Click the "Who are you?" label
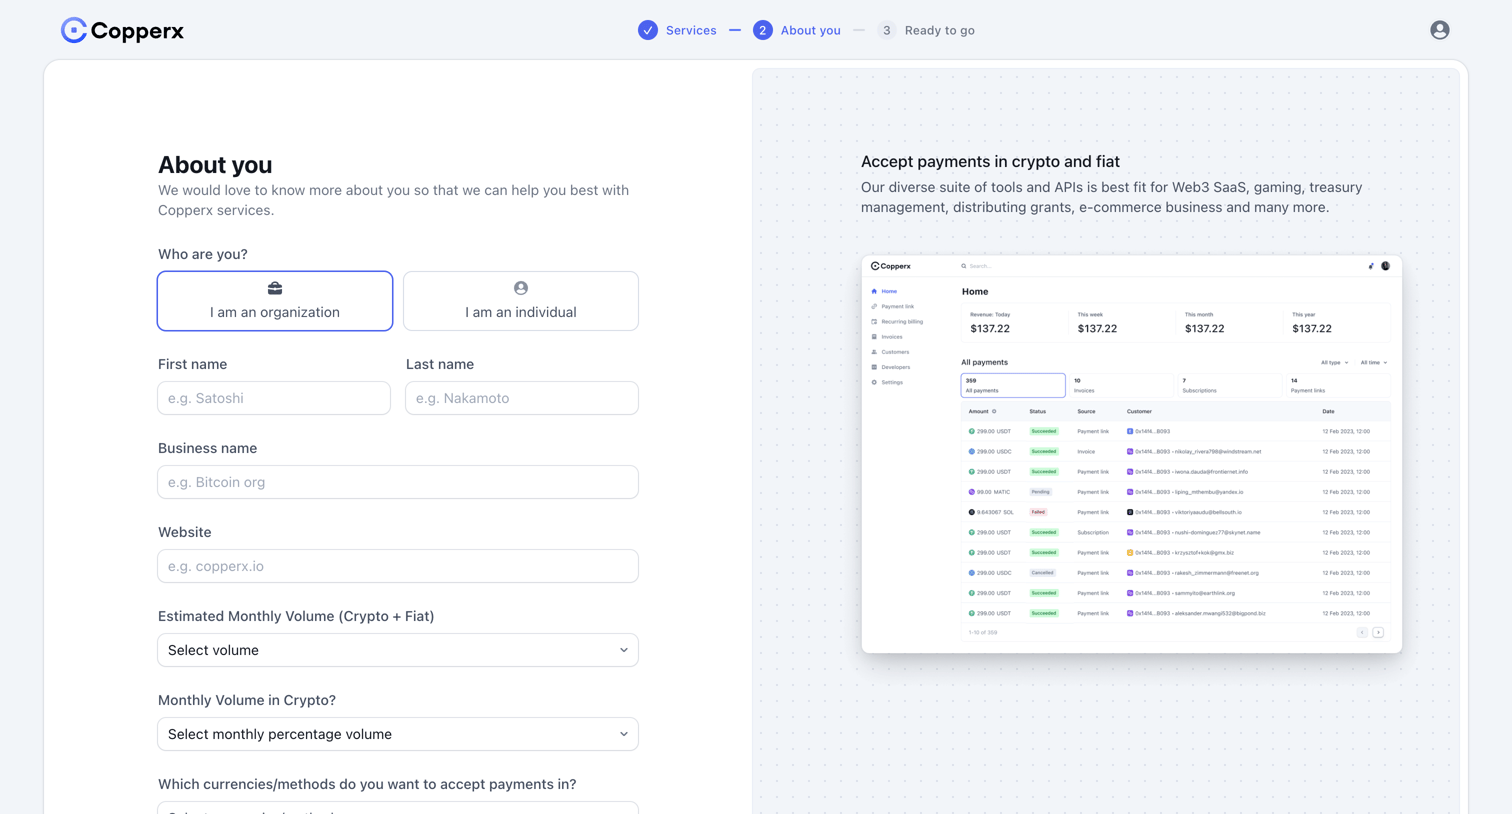The width and height of the screenshot is (1512, 814). tap(203, 254)
